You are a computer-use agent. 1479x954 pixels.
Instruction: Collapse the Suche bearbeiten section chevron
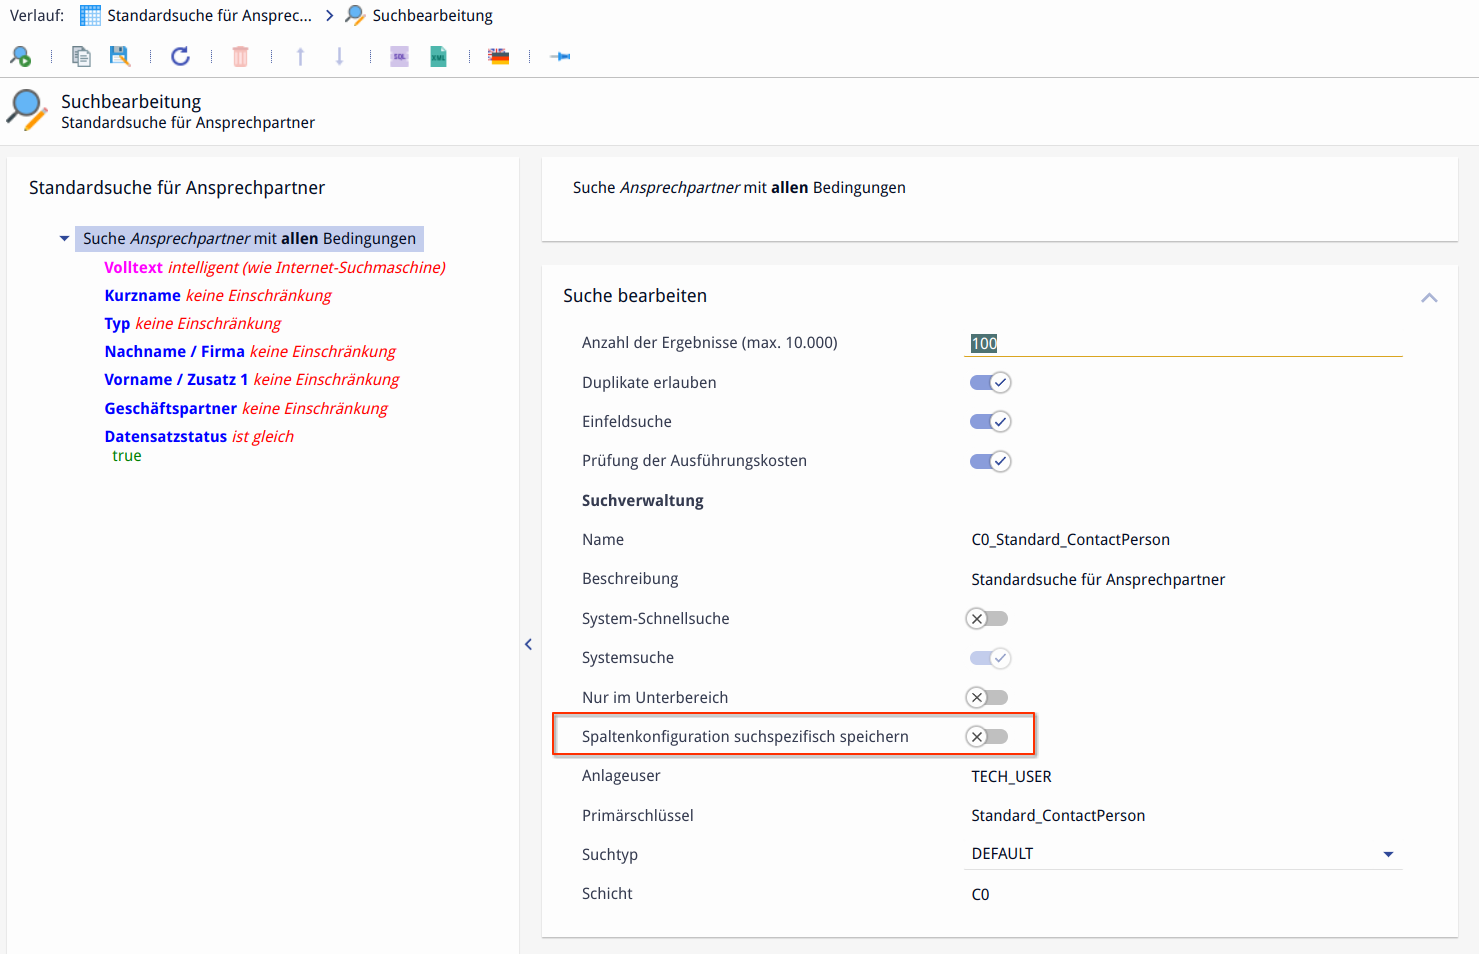pyautogui.click(x=1429, y=297)
